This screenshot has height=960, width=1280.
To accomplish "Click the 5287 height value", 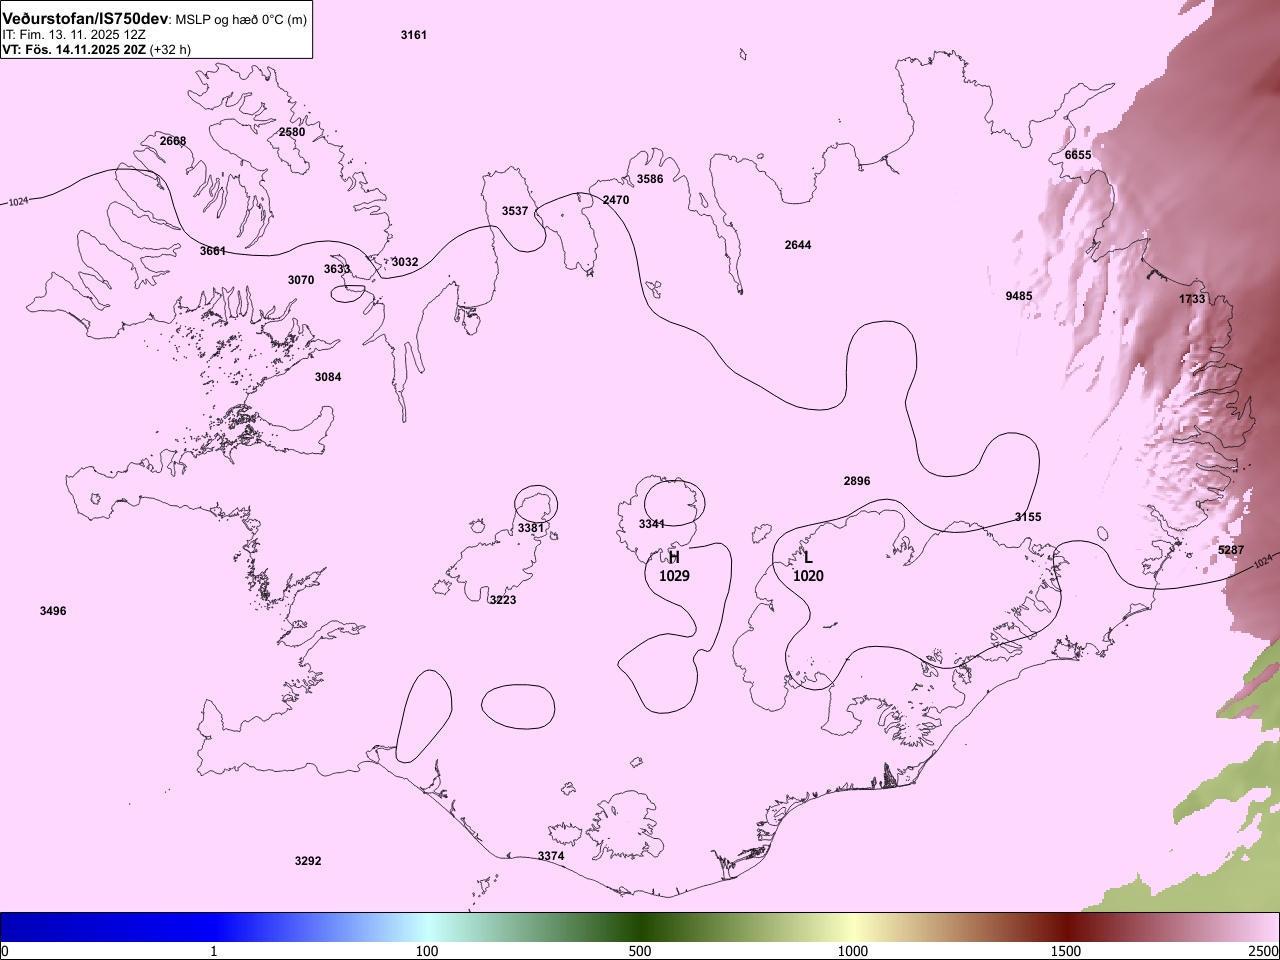I will 1231,550.
